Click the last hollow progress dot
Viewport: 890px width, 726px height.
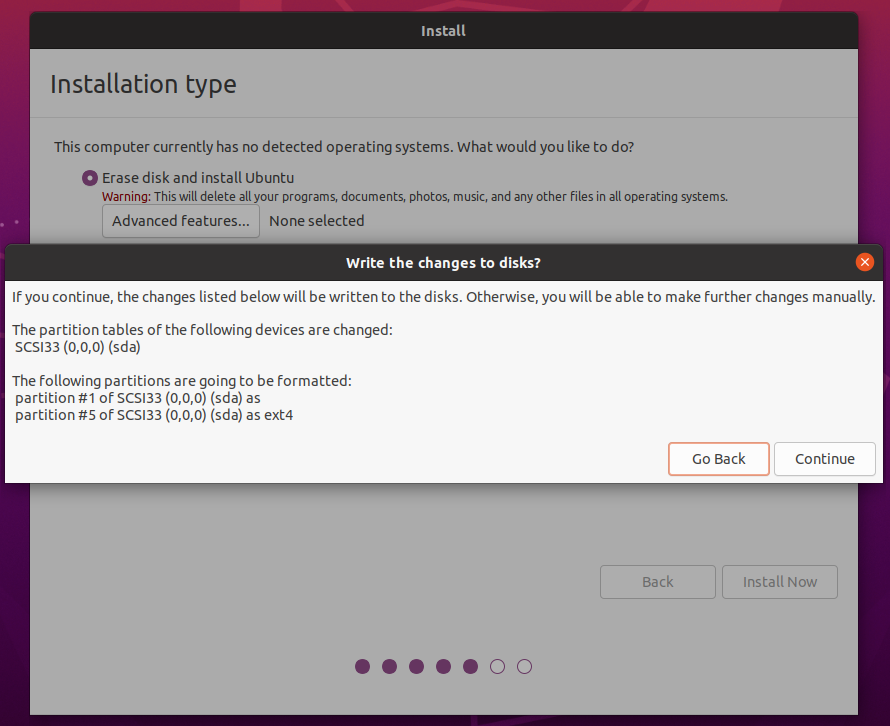pyautogui.click(x=525, y=666)
